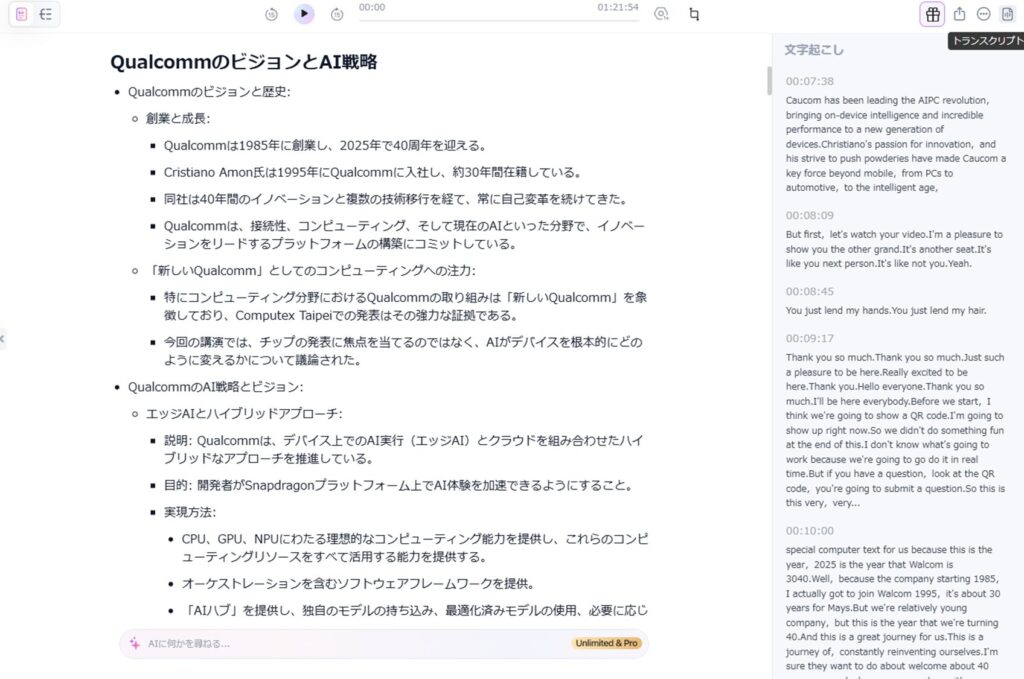
Task: Click the line 'オーケストレーションを含むソフトウェア…'
Action: [358, 584]
